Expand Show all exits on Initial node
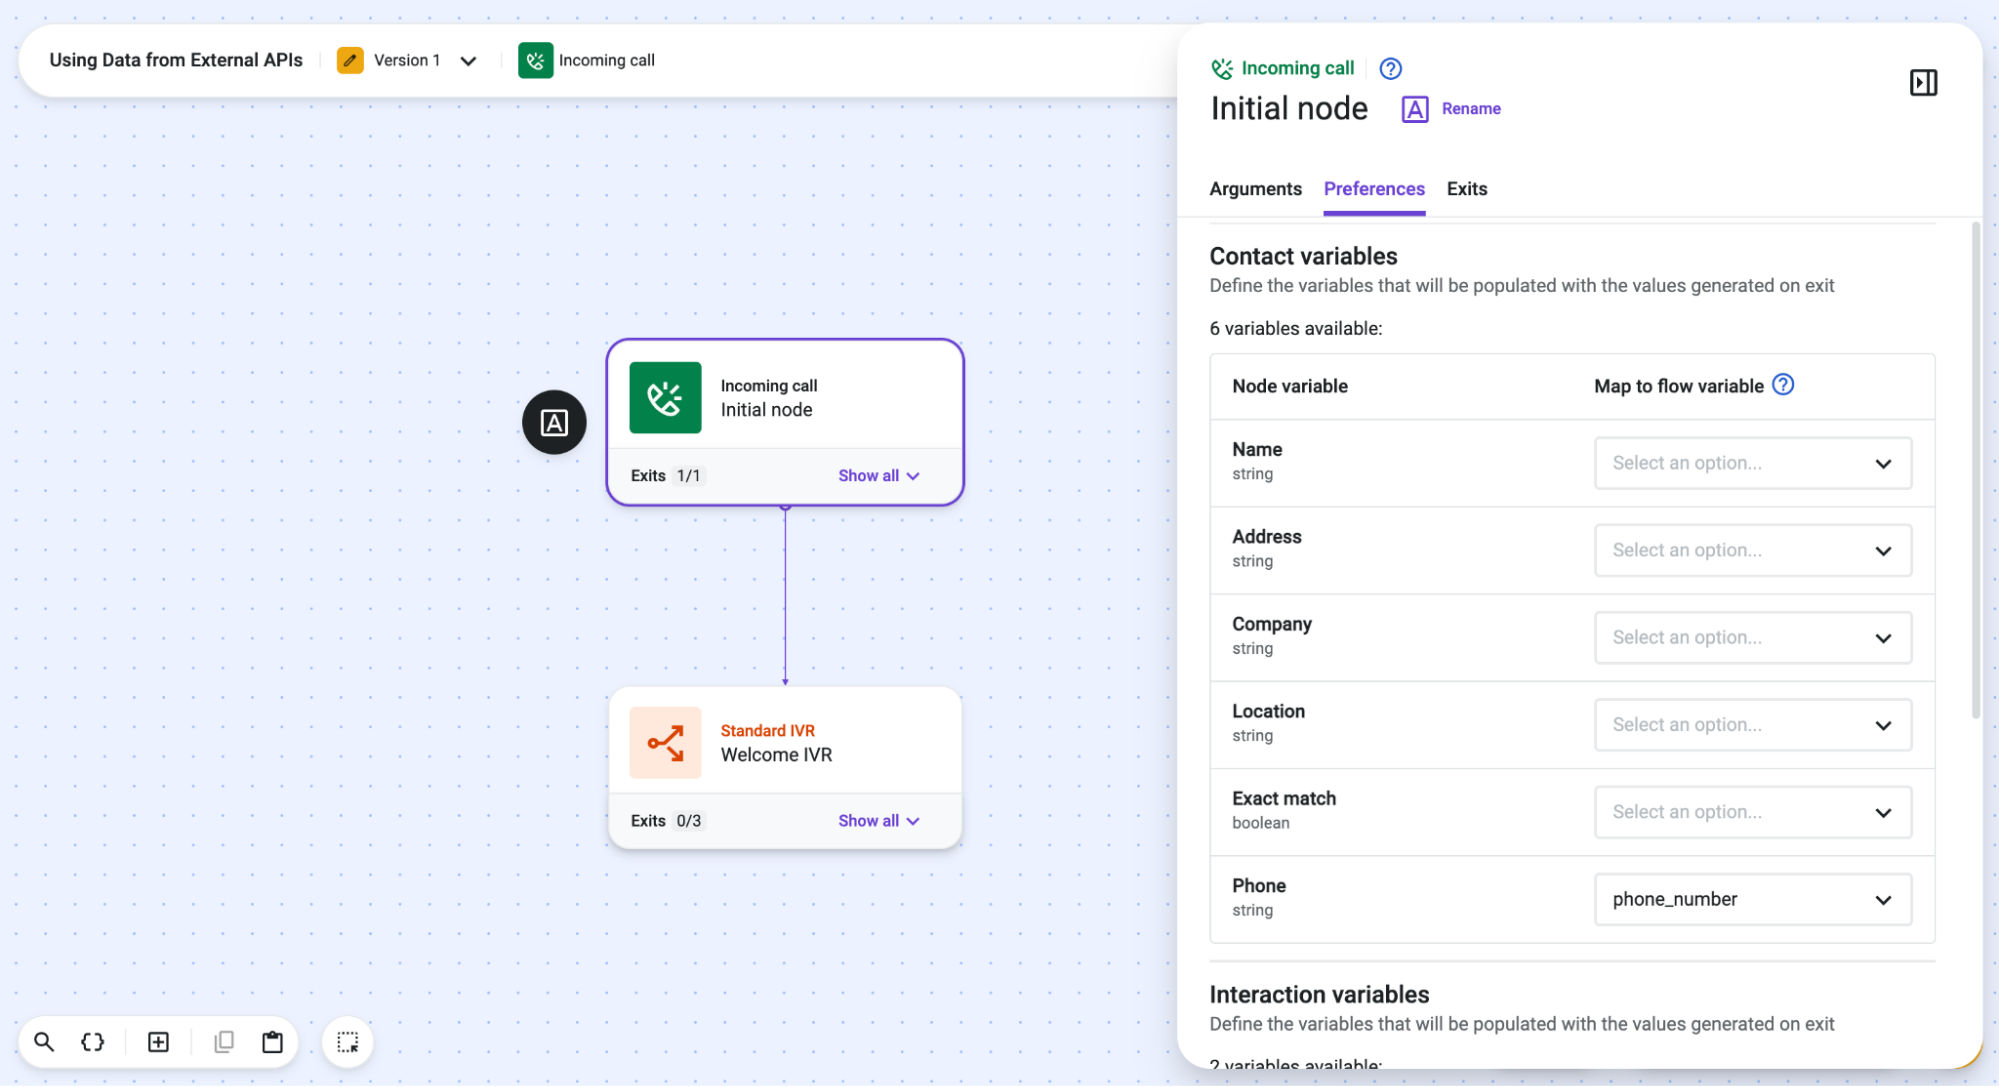 [878, 476]
